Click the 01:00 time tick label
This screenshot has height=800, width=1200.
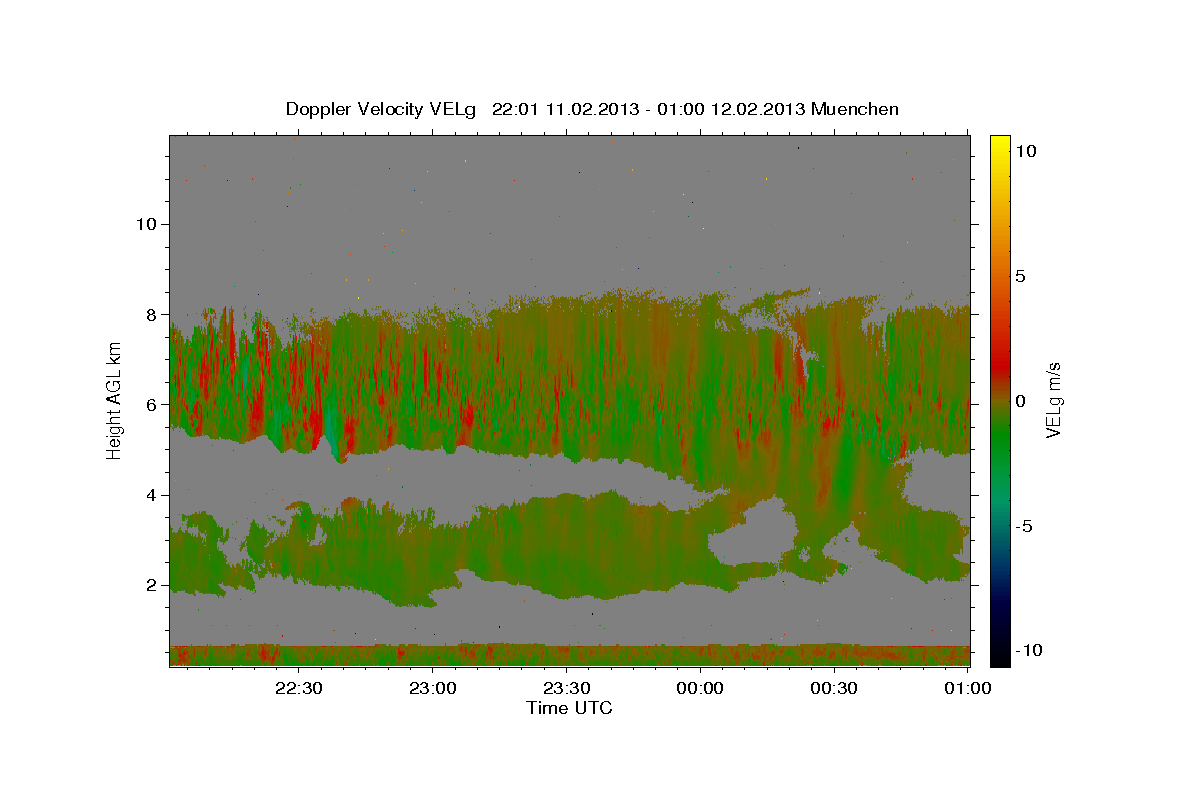967,689
